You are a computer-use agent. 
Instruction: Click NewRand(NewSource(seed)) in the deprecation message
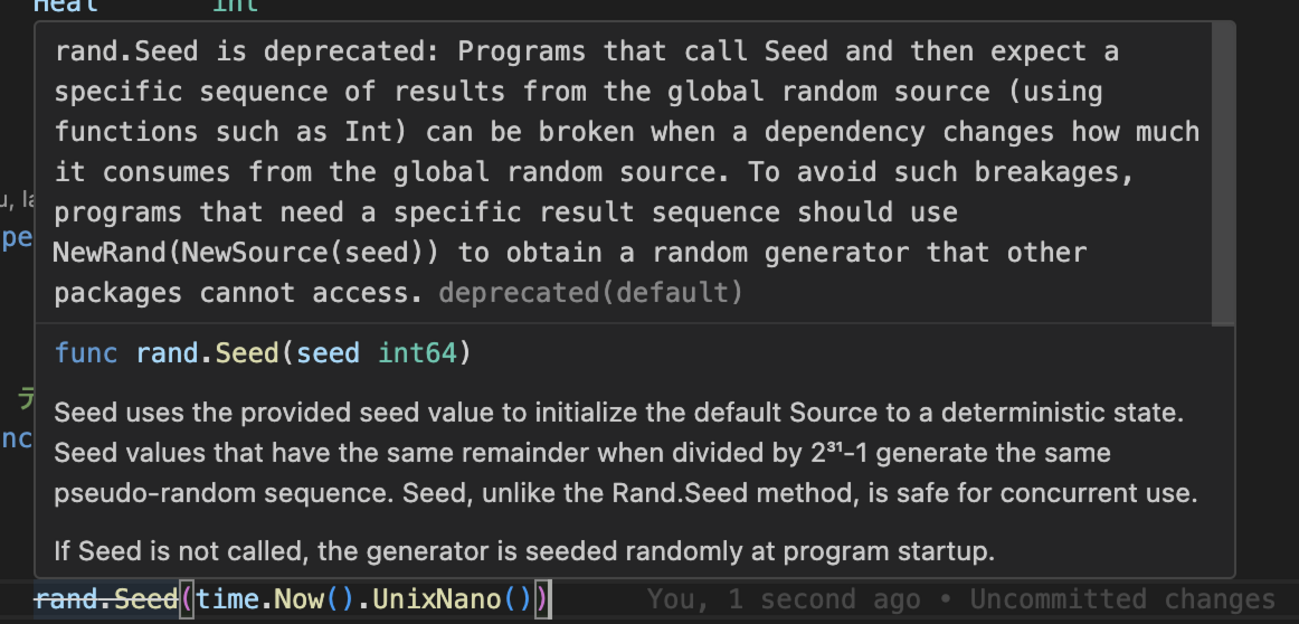tap(245, 253)
